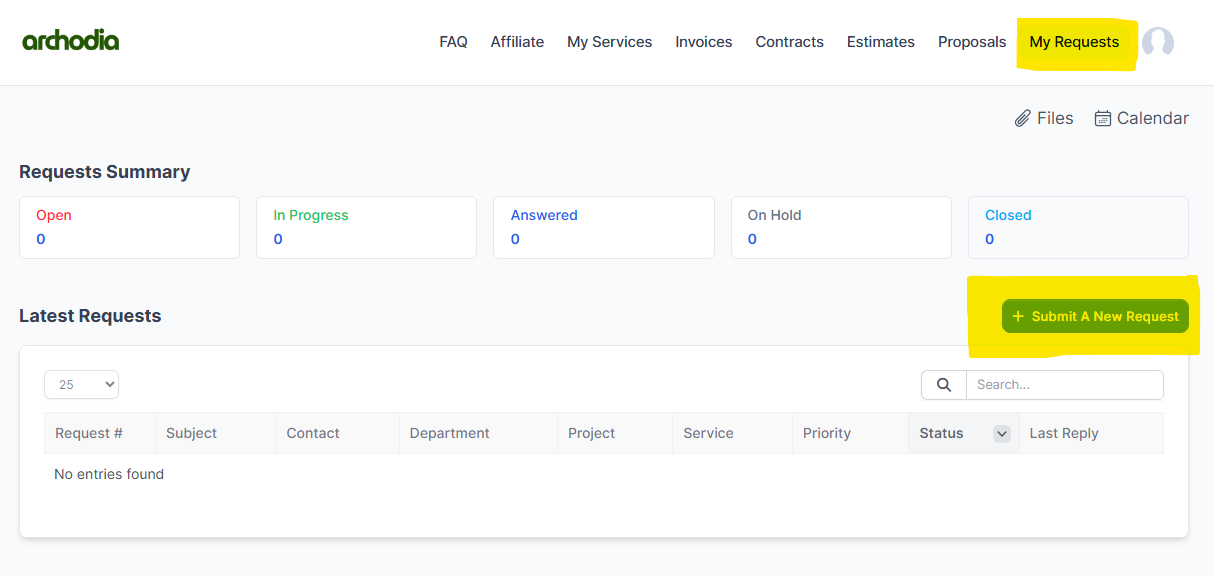Click the requests Search input field
1214x576 pixels.
[x=1064, y=385]
